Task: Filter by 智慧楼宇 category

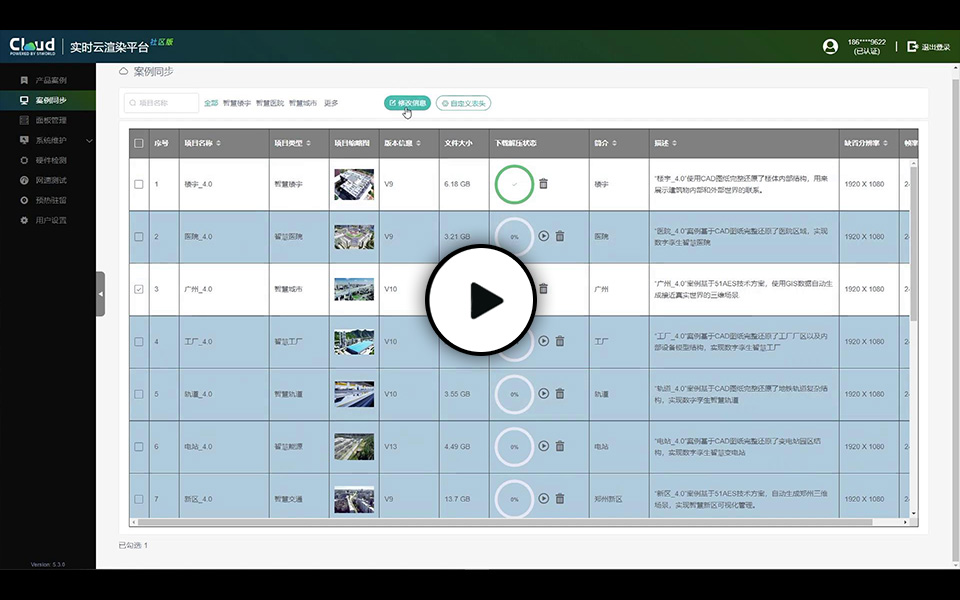Action: pos(236,103)
